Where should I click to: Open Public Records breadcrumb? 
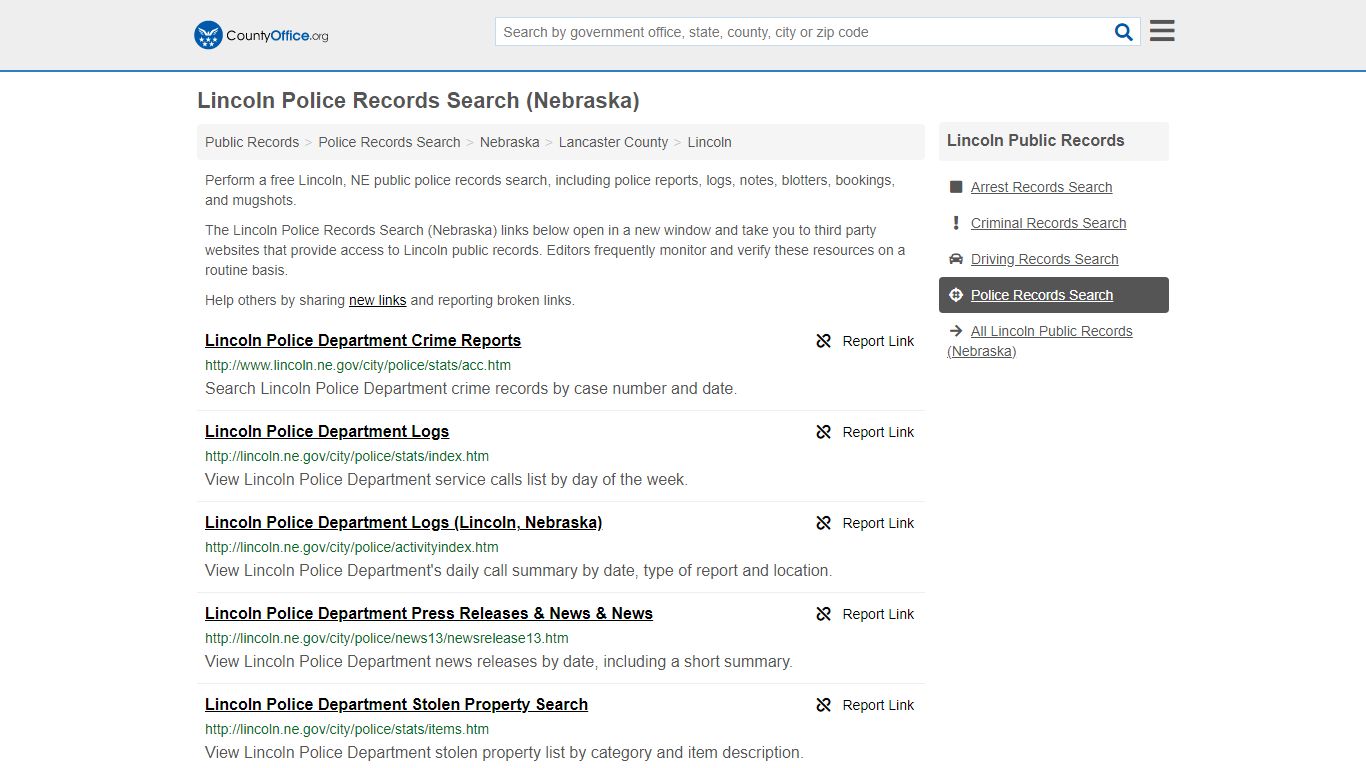(x=252, y=142)
